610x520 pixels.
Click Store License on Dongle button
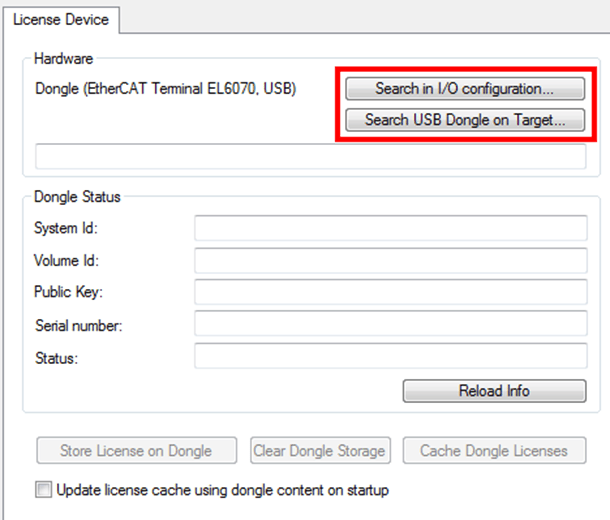click(x=136, y=451)
